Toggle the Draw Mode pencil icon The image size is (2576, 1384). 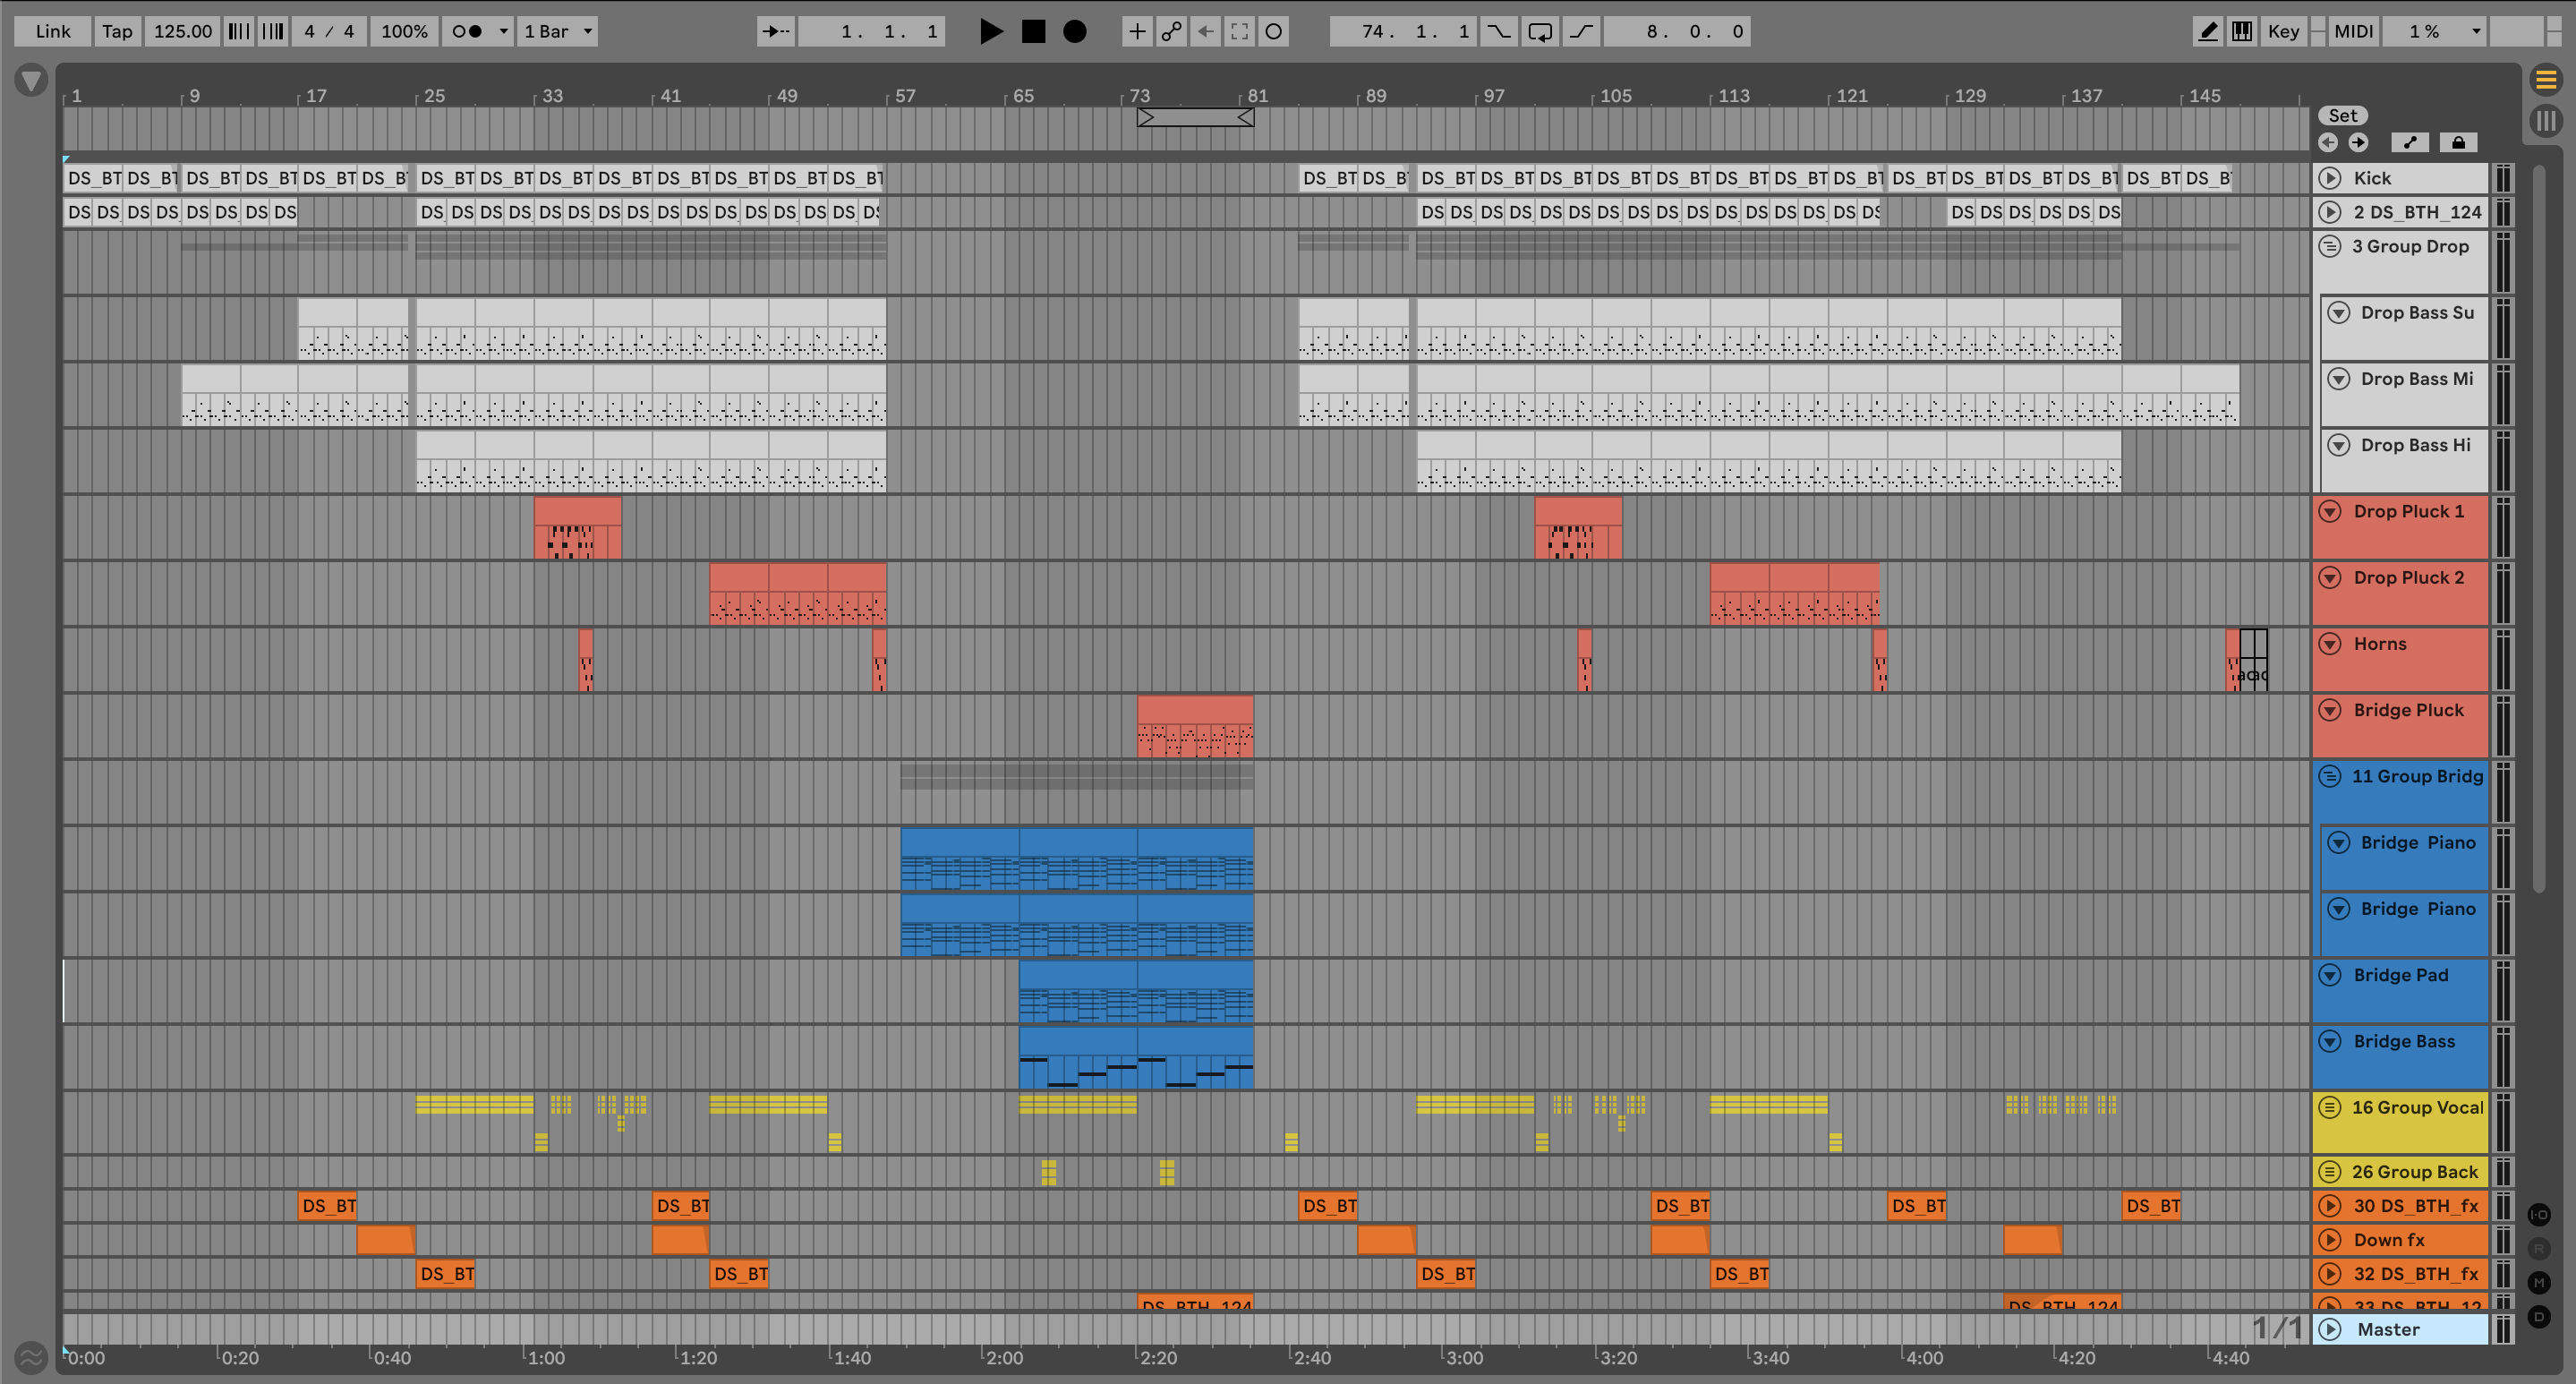pyautogui.click(x=2207, y=31)
